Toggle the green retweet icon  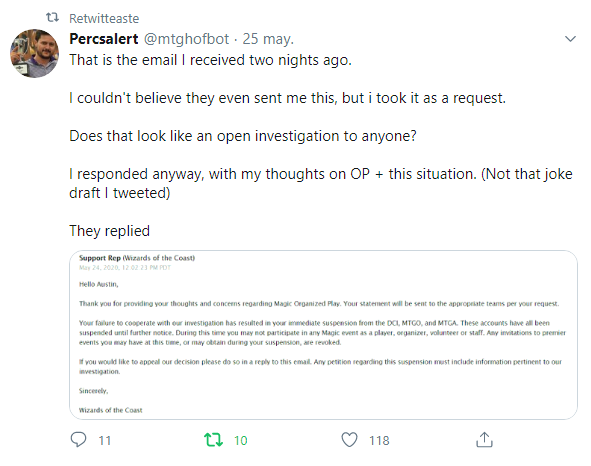click(213, 440)
